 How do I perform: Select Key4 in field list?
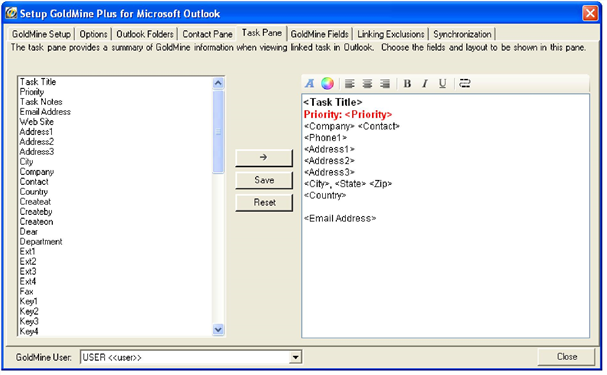coord(29,332)
